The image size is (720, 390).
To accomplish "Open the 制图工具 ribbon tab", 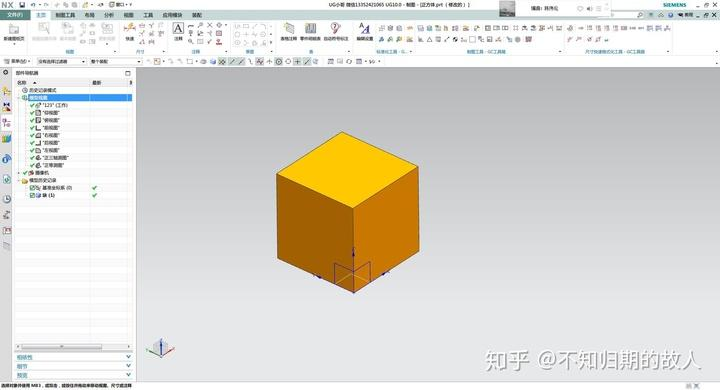I will click(x=65, y=15).
